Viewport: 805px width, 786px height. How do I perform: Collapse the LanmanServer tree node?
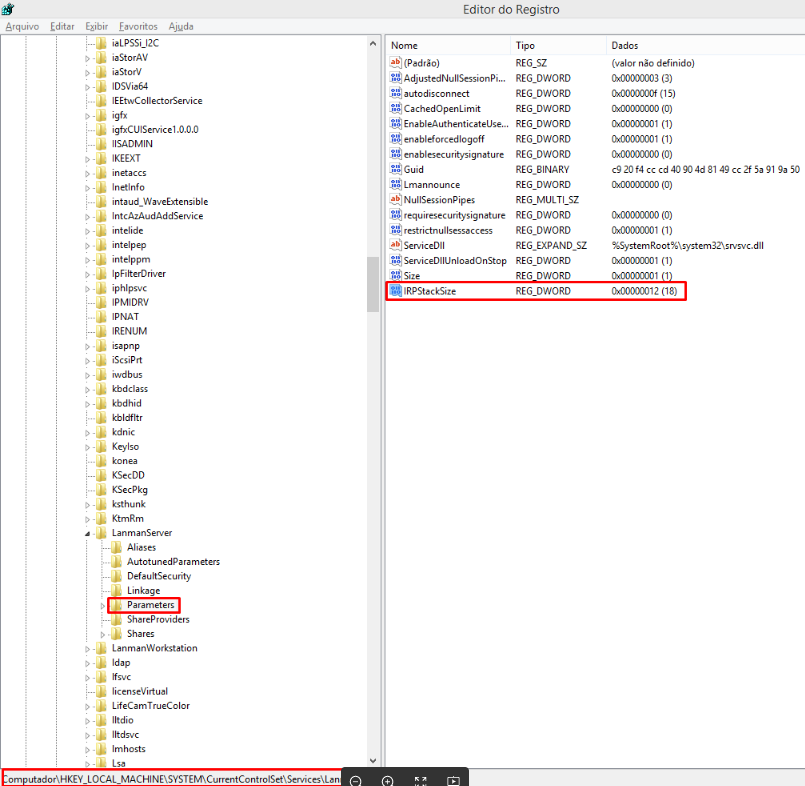coord(87,533)
